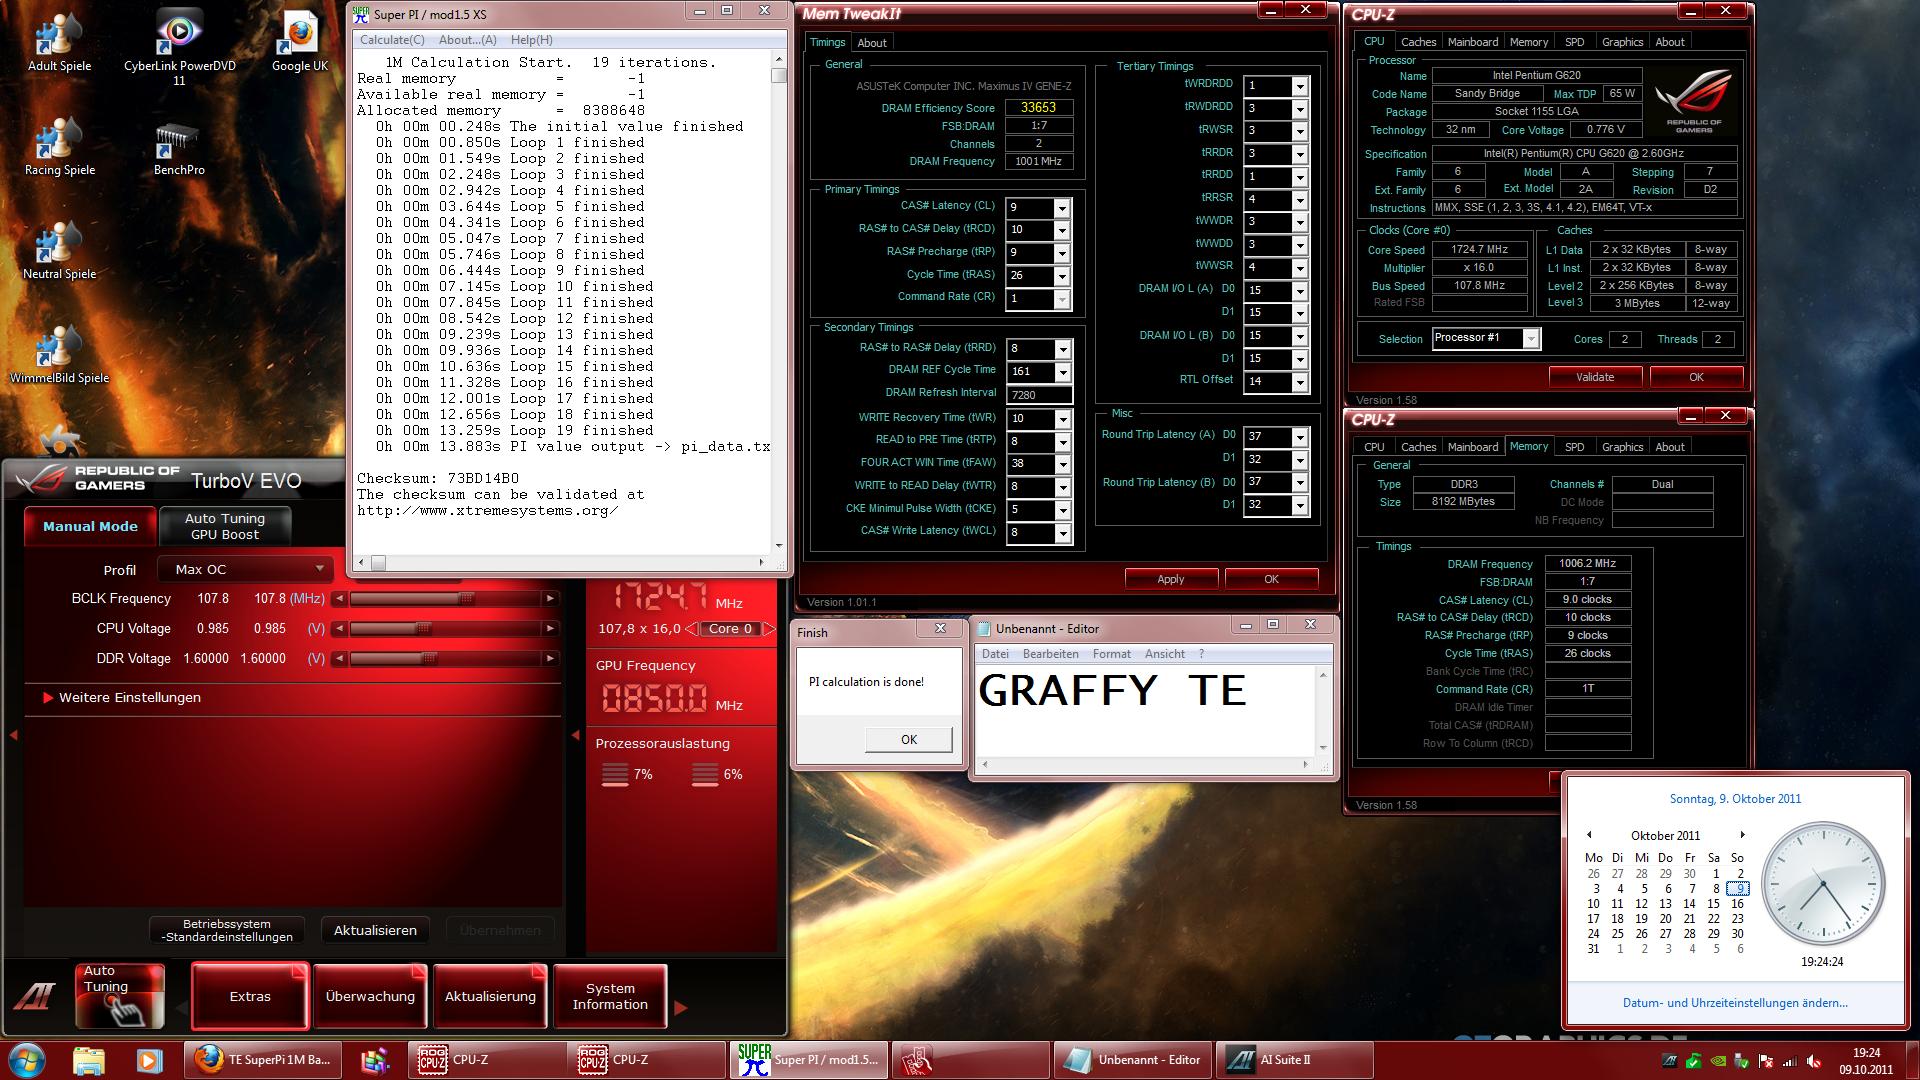Screen dimensions: 1920x1080
Task: Click Apply in Mem TweakIt
Action: [x=1171, y=579]
